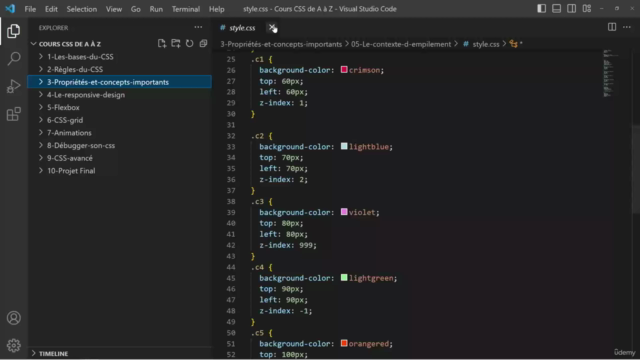Click 'z-index: -1;' declaration
Viewport: 640px width, 360px height.
pos(286,311)
